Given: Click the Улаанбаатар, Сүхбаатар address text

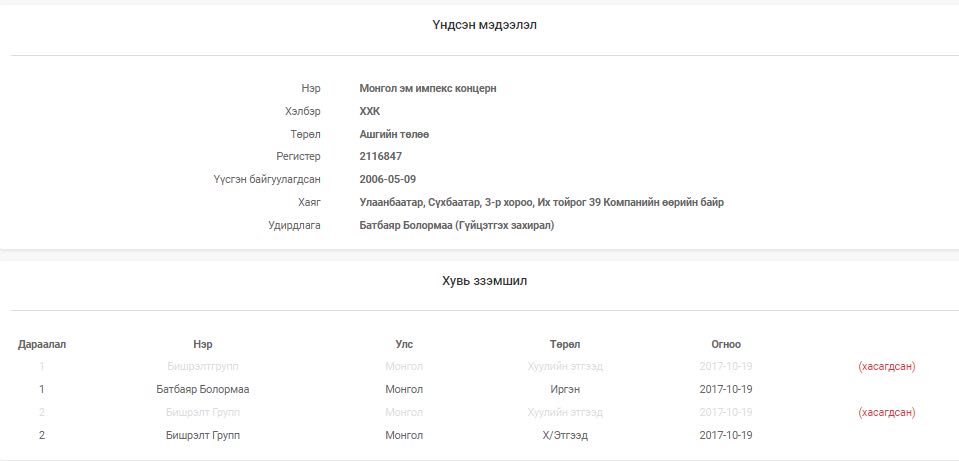Looking at the screenshot, I should pos(541,202).
